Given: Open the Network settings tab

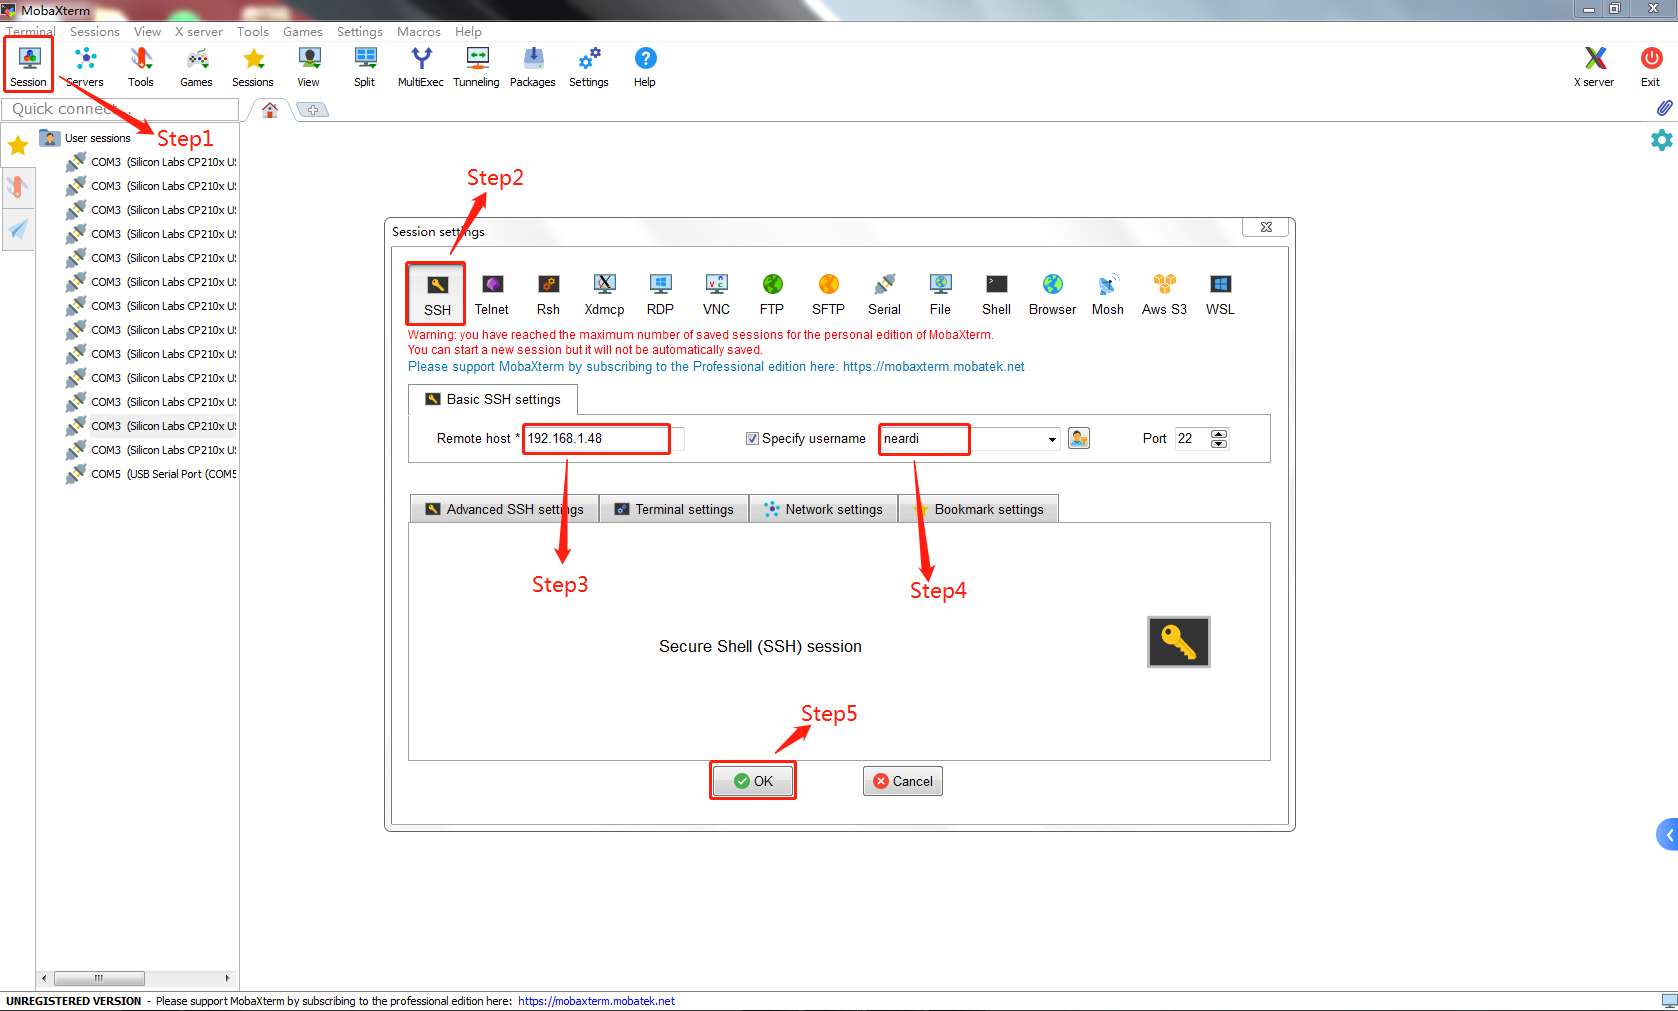Looking at the screenshot, I should click(x=823, y=509).
